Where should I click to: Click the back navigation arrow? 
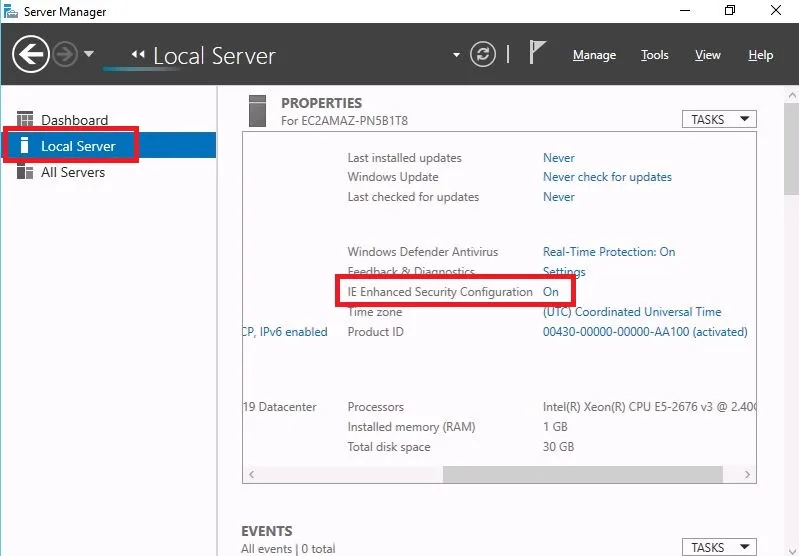point(31,54)
